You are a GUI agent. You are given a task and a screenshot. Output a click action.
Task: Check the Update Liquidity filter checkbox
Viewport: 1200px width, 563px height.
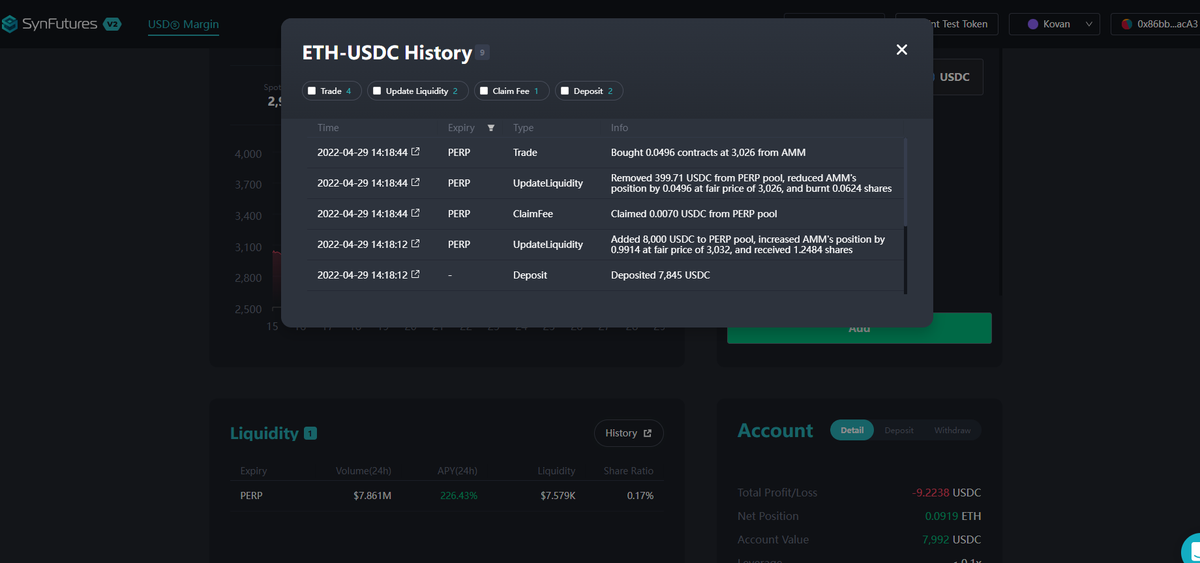377,91
